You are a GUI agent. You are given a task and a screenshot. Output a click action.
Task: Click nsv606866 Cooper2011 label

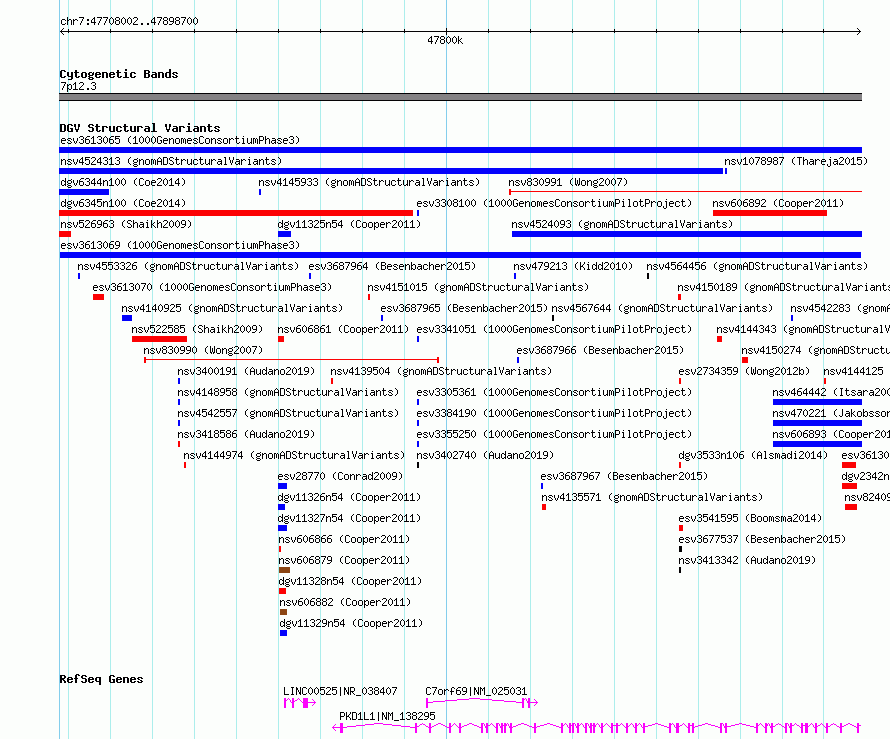point(344,539)
